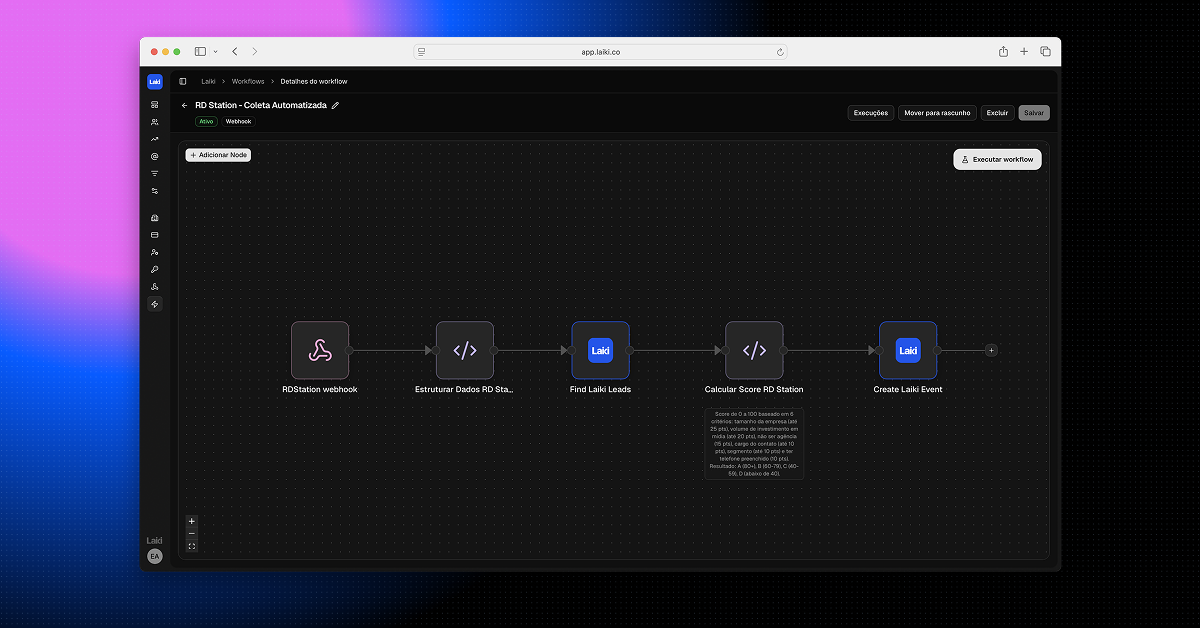Open the Laiki logo home icon
Image resolution: width=1200 pixels, height=628 pixels.
coord(155,82)
